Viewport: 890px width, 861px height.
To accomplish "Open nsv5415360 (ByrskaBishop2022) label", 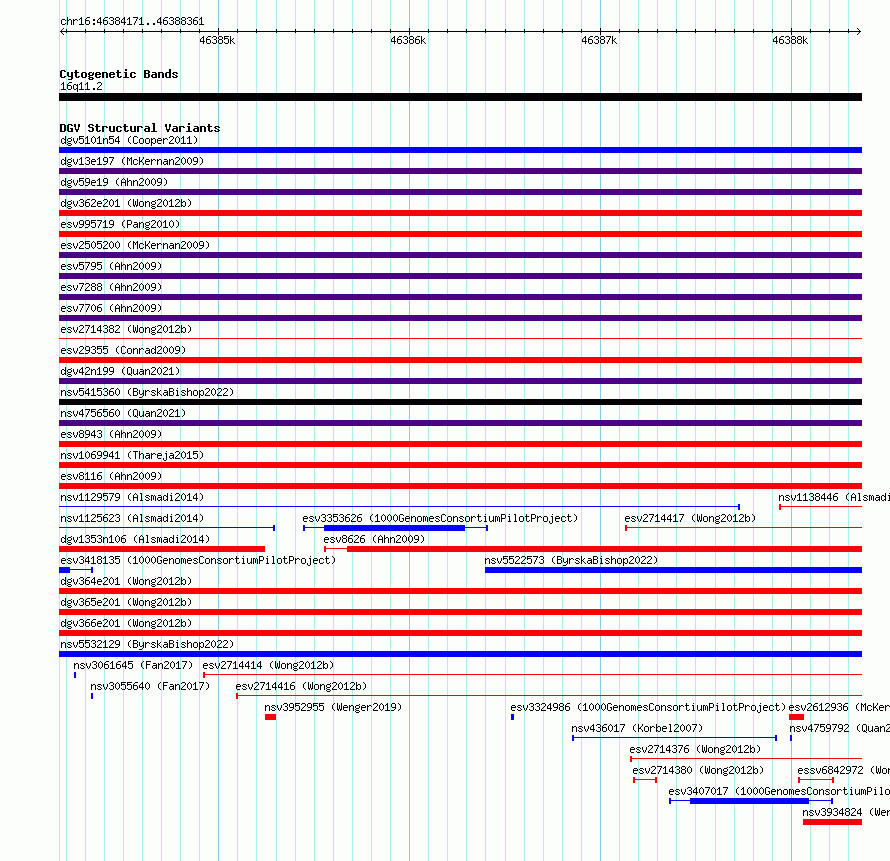I will pyautogui.click(x=147, y=392).
